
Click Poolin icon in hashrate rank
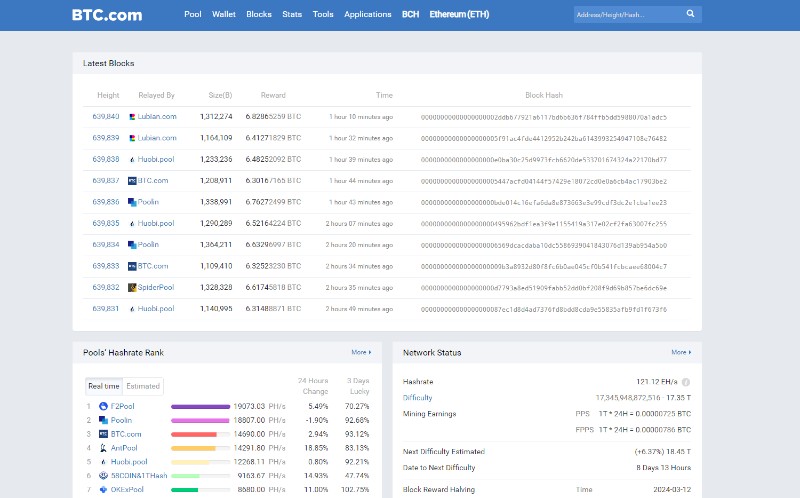103,420
